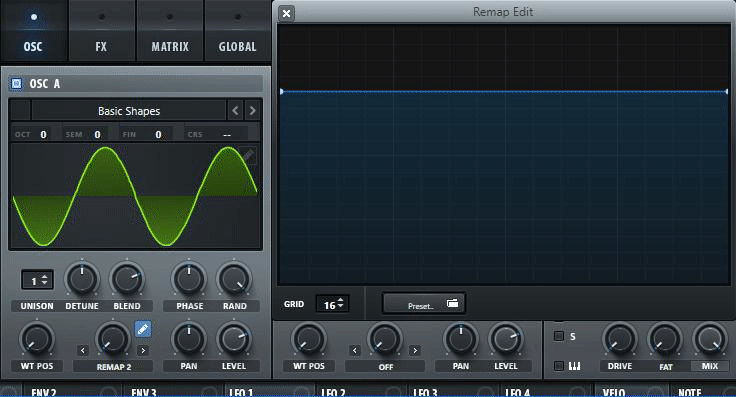Click the right remap curve endpoint

pyautogui.click(x=727, y=92)
